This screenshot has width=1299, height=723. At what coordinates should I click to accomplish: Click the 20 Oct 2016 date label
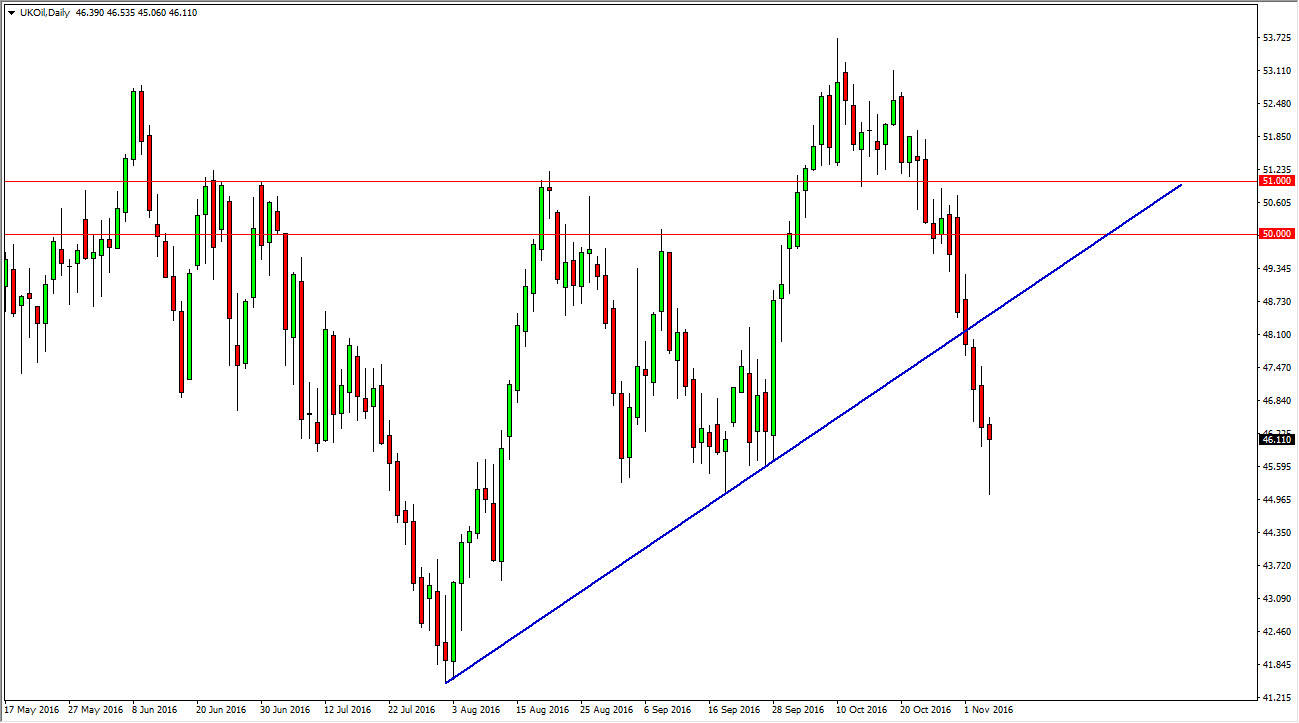(x=925, y=710)
